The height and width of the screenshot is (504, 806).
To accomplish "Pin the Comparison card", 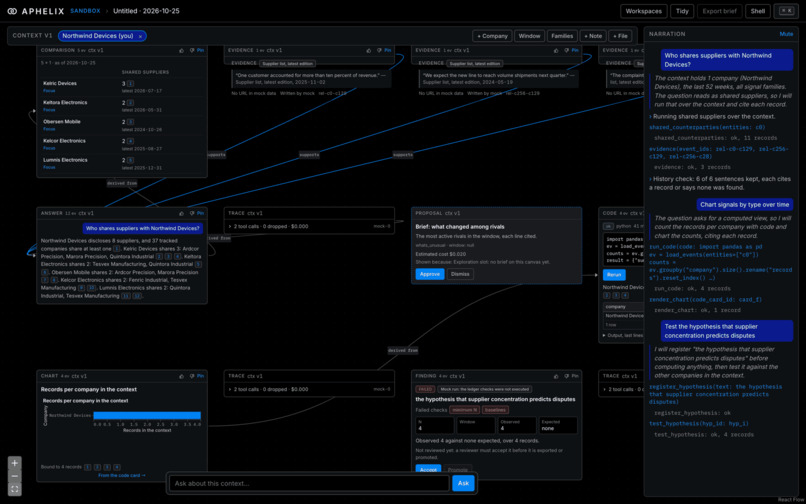I will [200, 50].
